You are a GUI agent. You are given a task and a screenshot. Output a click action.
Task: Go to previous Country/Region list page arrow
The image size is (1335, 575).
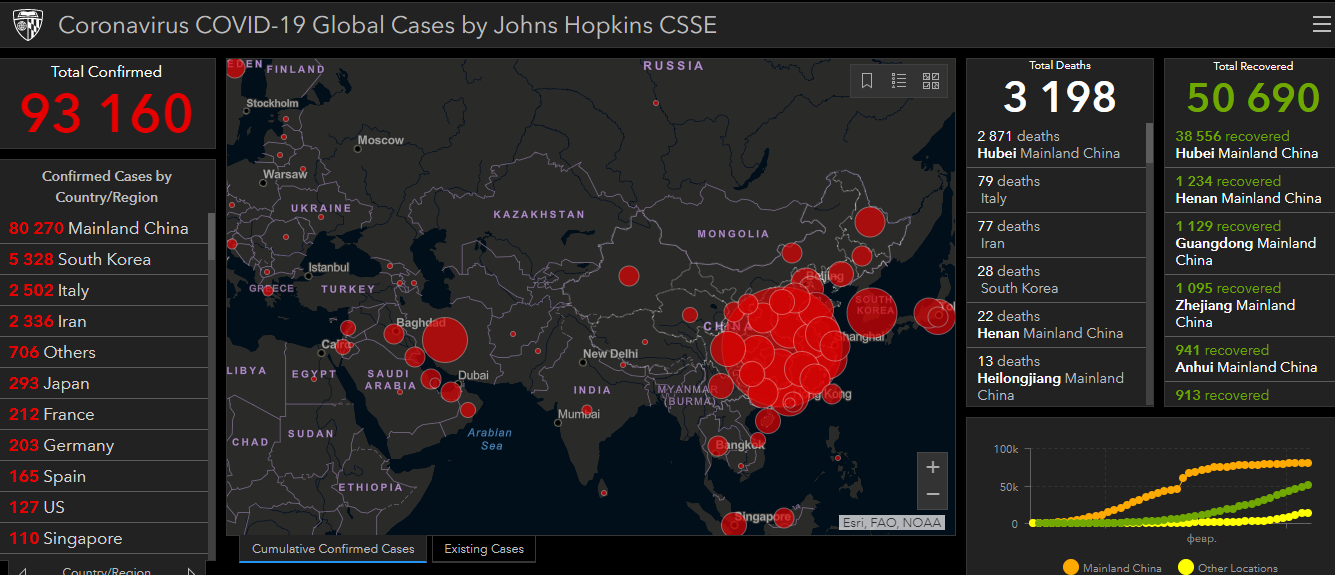pyautogui.click(x=22, y=572)
